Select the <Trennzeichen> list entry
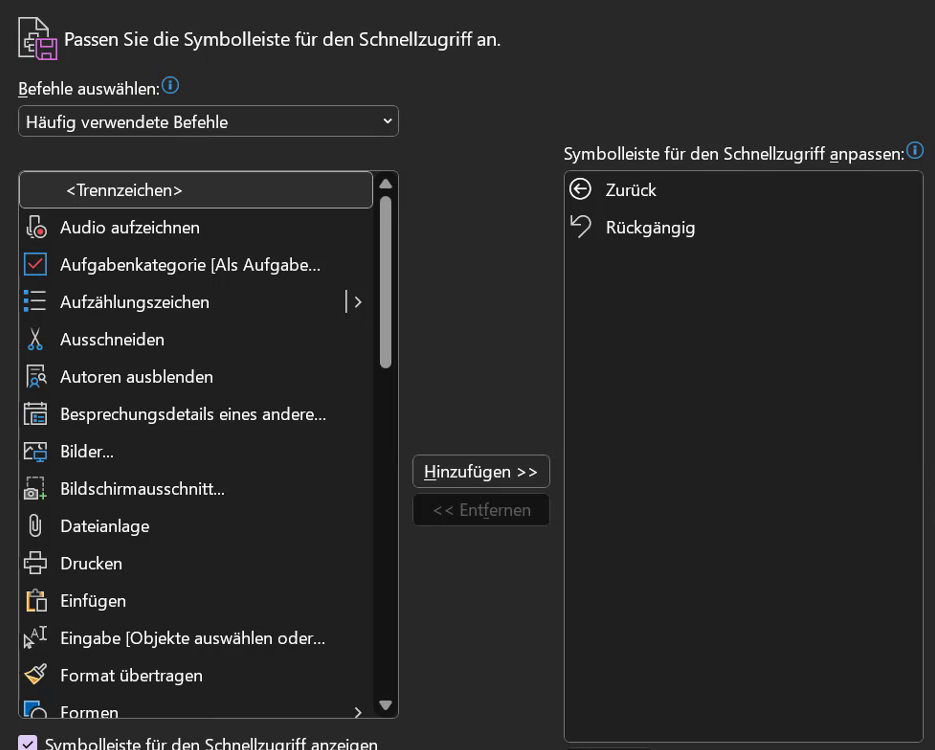The width and height of the screenshot is (935, 750). 196,190
